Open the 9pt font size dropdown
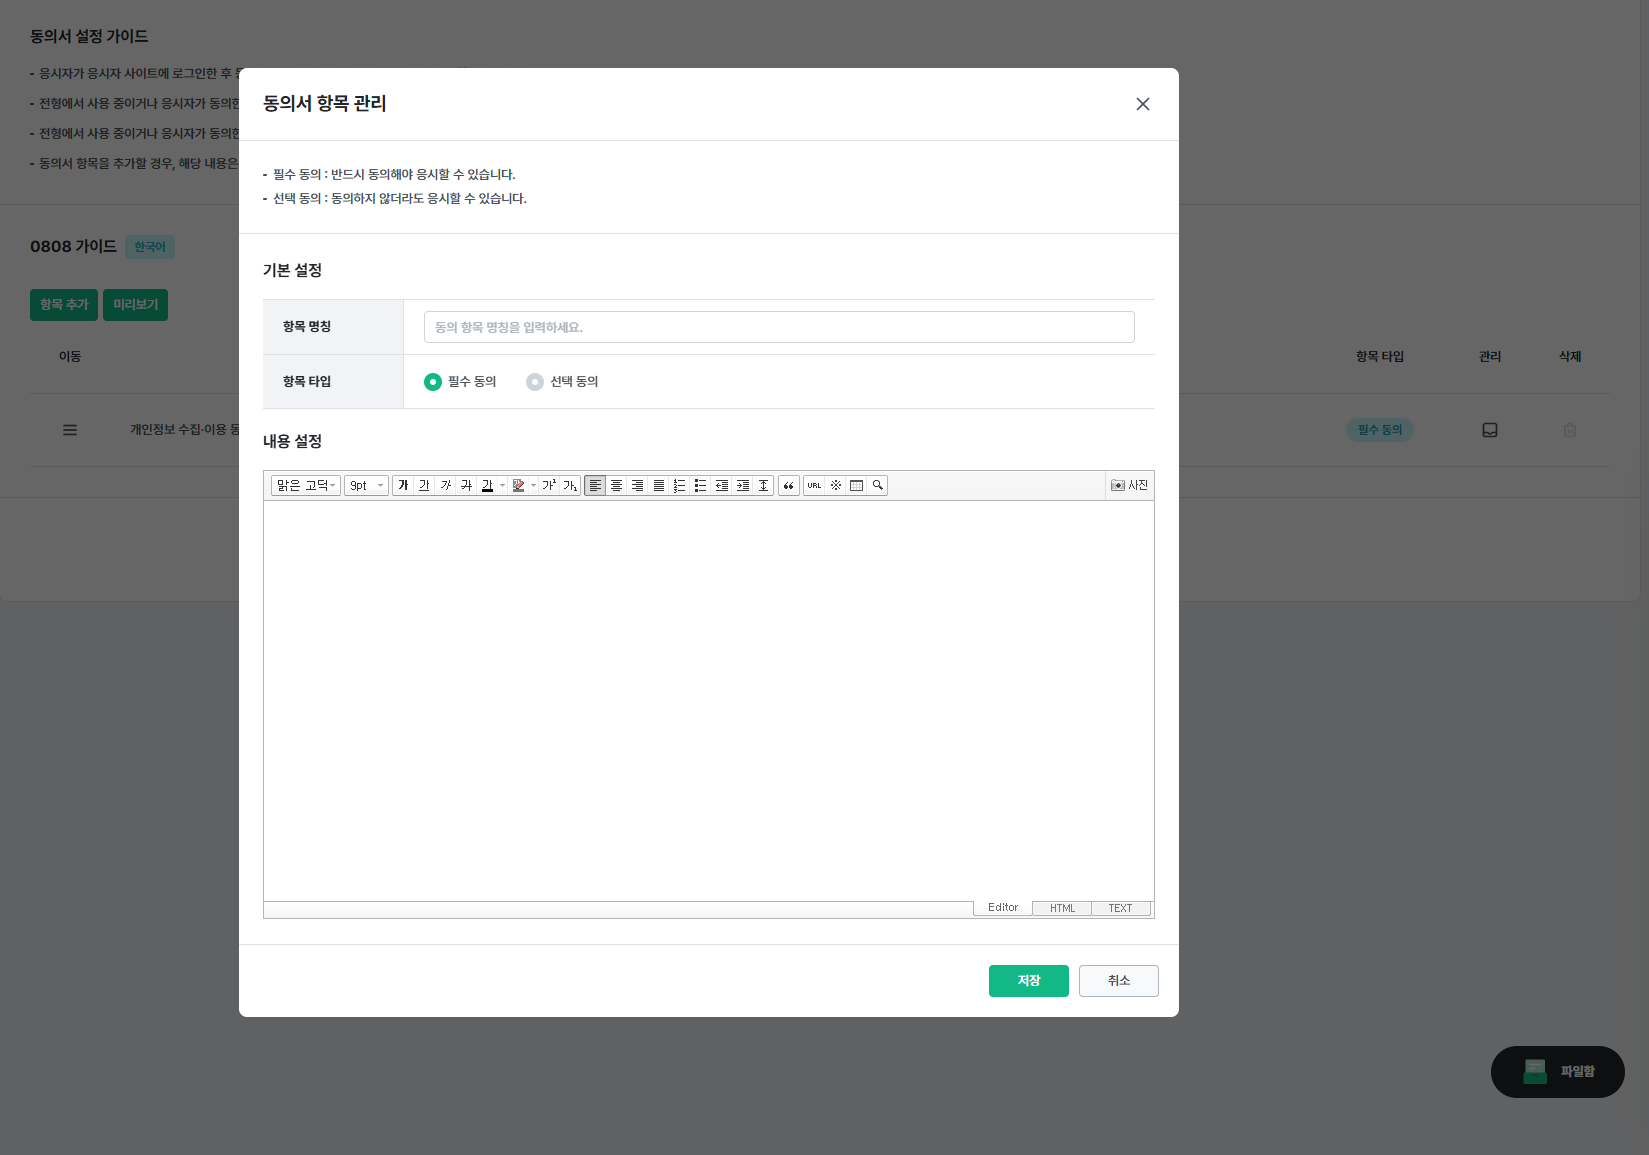1649x1155 pixels. tap(366, 485)
